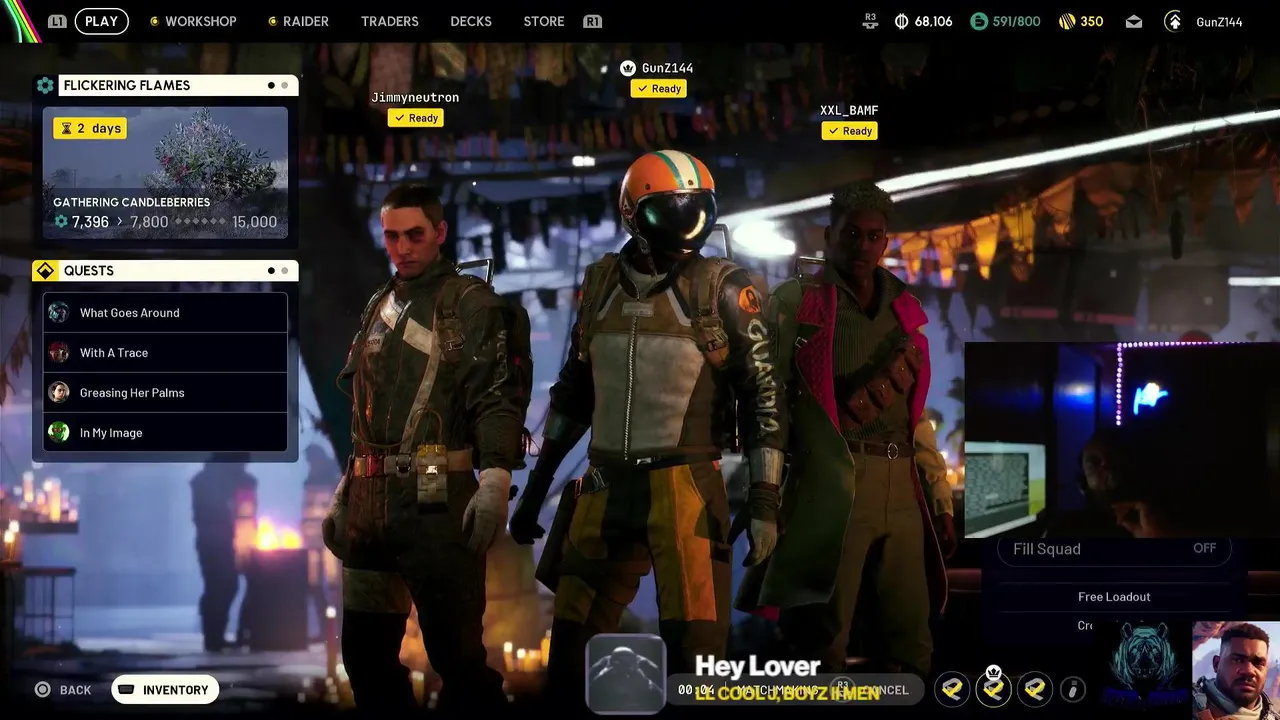
Task: Click the squad leader icon beside GunZ144
Action: [628, 68]
